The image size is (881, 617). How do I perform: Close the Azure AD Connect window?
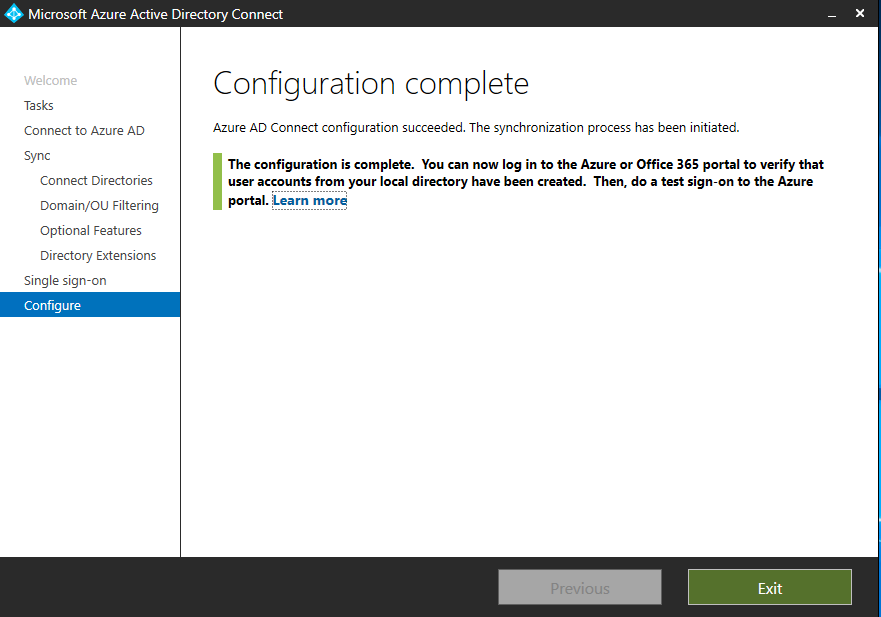tap(860, 13)
